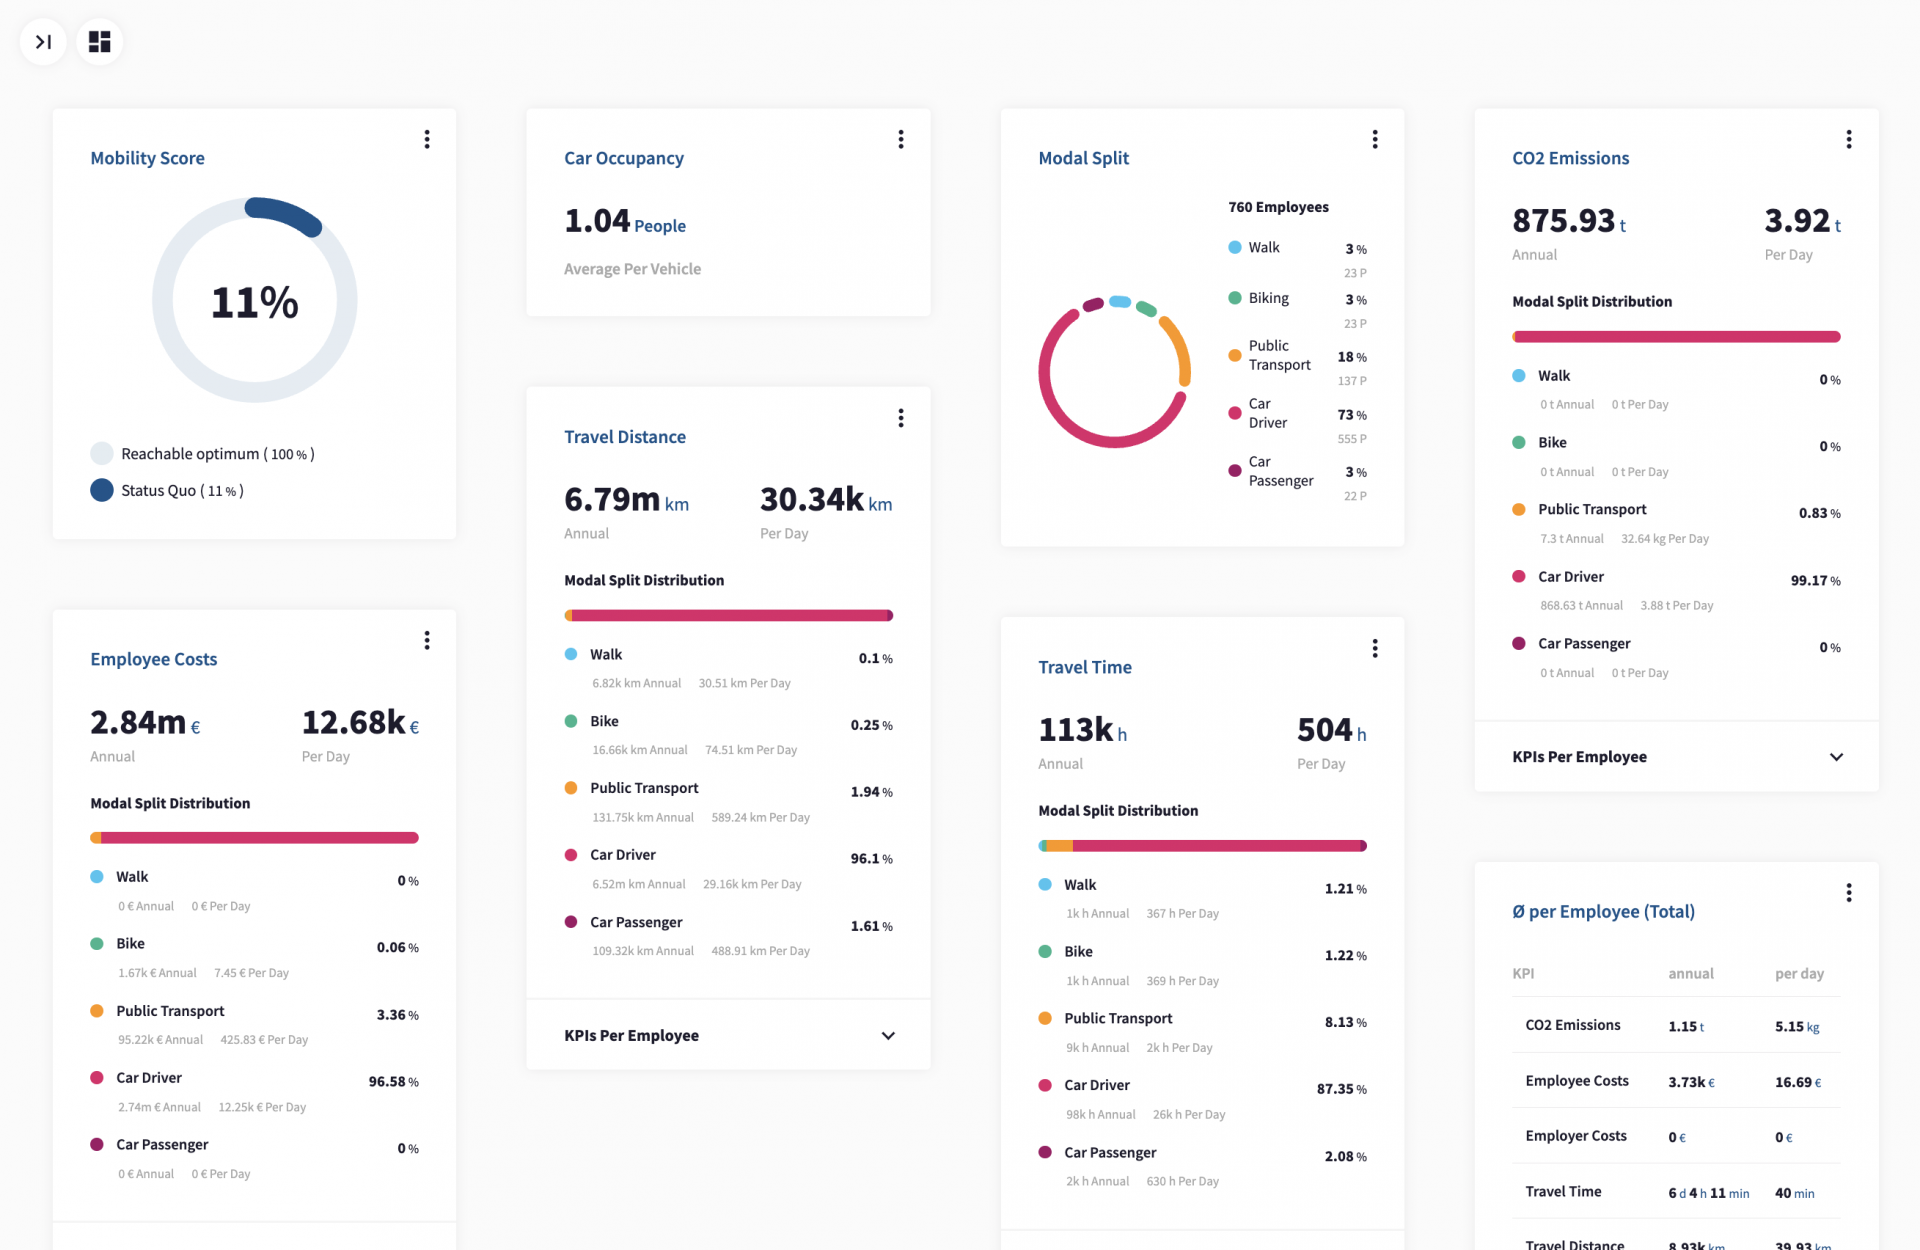Click CO2 Emissions row in per Employee table
The height and width of the screenshot is (1250, 1920).
pos(1676,1025)
